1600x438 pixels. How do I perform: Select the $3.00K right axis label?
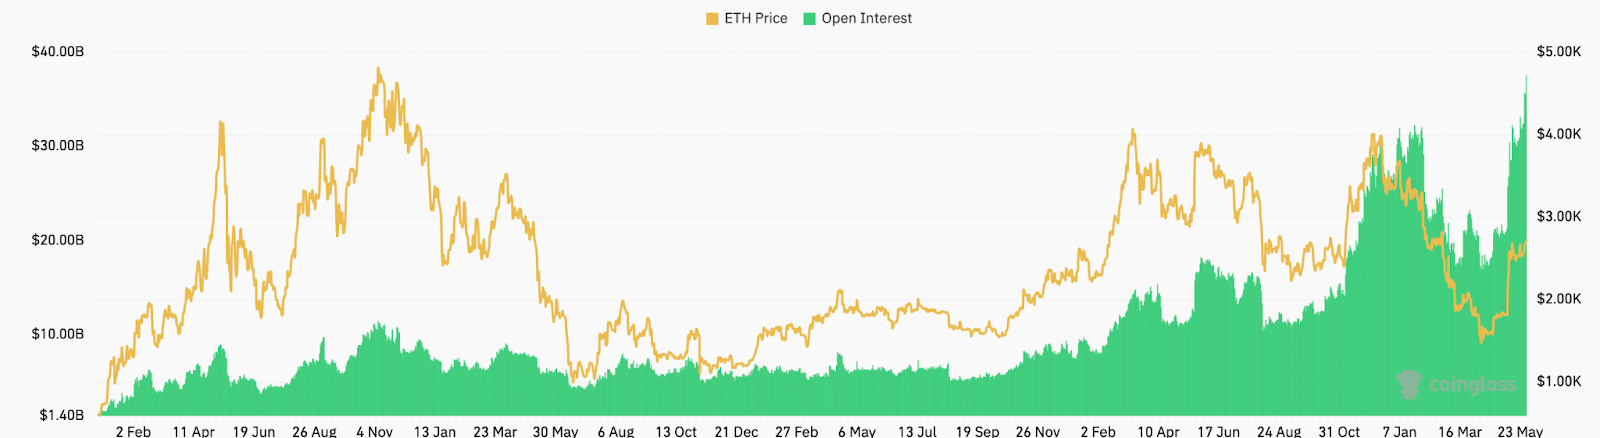click(x=1559, y=216)
